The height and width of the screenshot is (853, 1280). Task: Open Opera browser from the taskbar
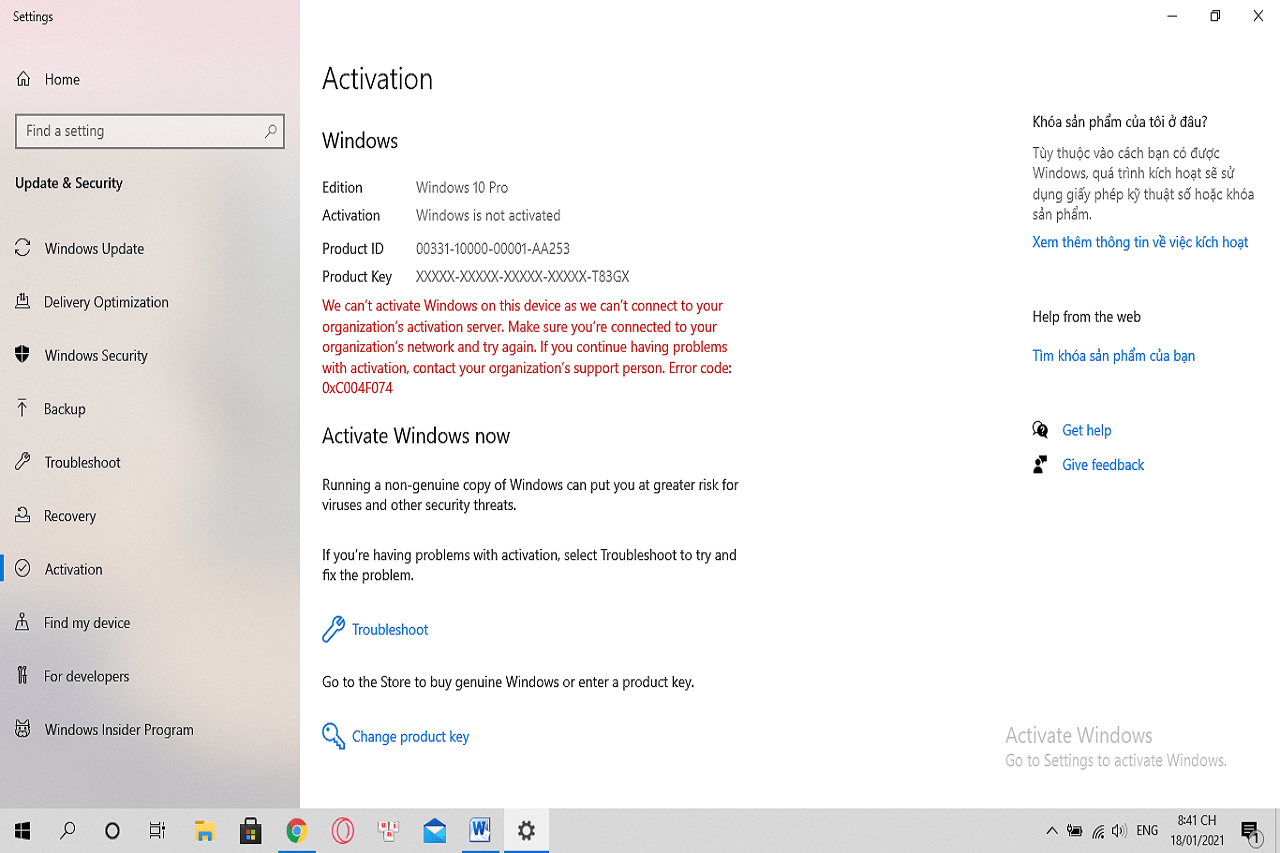tap(342, 830)
